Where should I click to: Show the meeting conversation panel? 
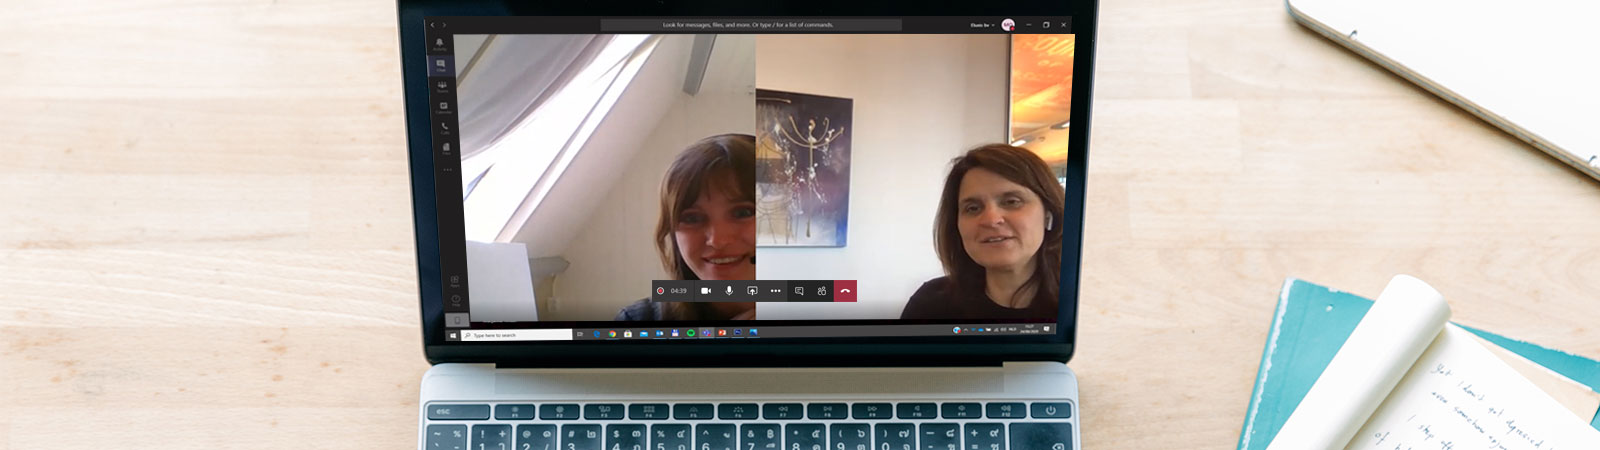pyautogui.click(x=799, y=291)
